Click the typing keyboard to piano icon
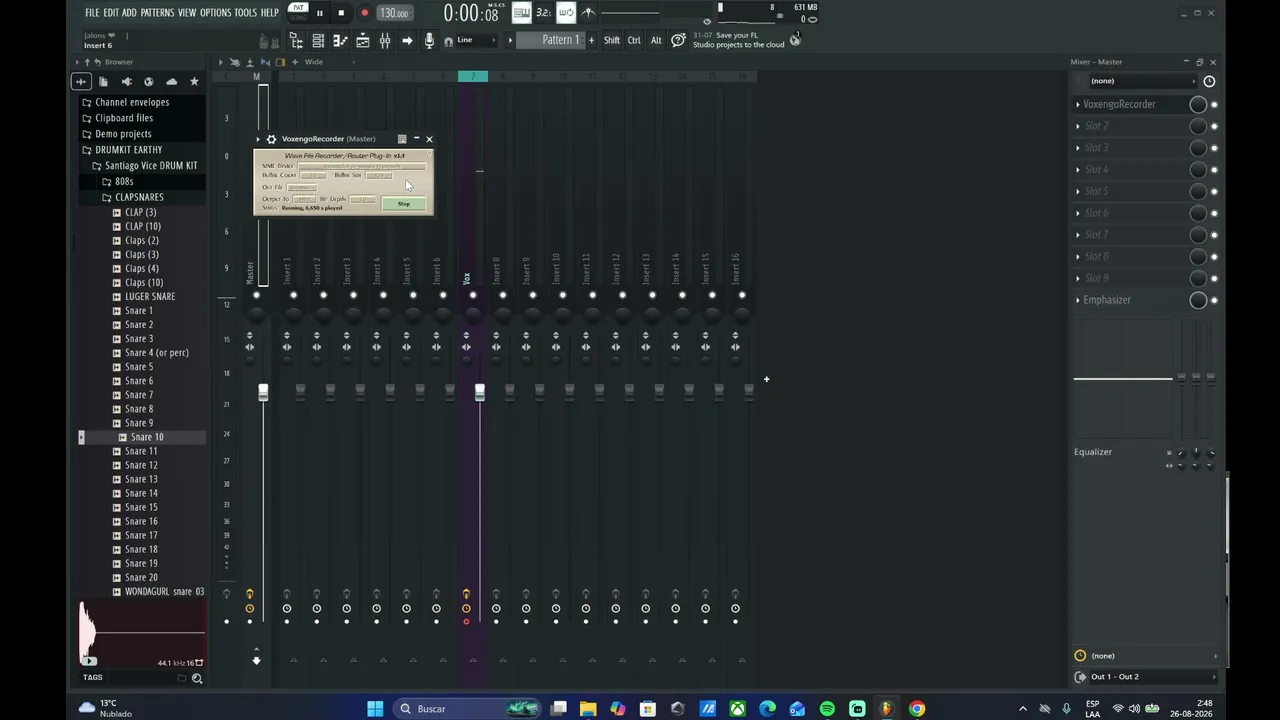This screenshot has width=1280, height=720. click(x=521, y=13)
